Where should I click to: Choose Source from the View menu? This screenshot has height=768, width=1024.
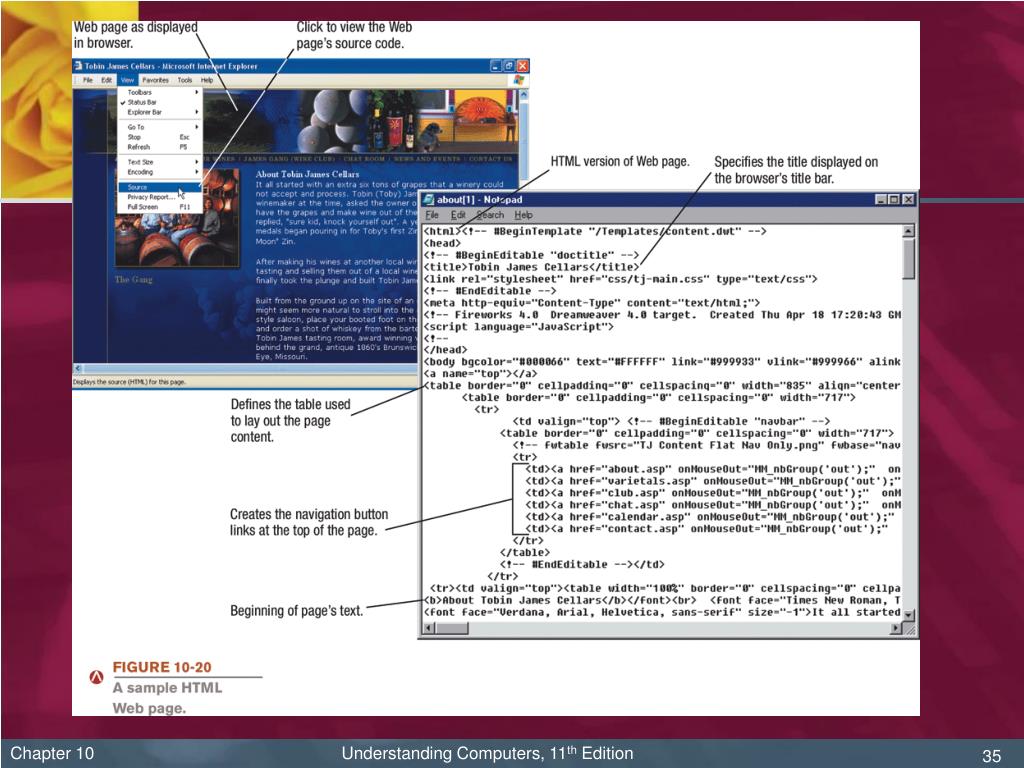[160, 187]
